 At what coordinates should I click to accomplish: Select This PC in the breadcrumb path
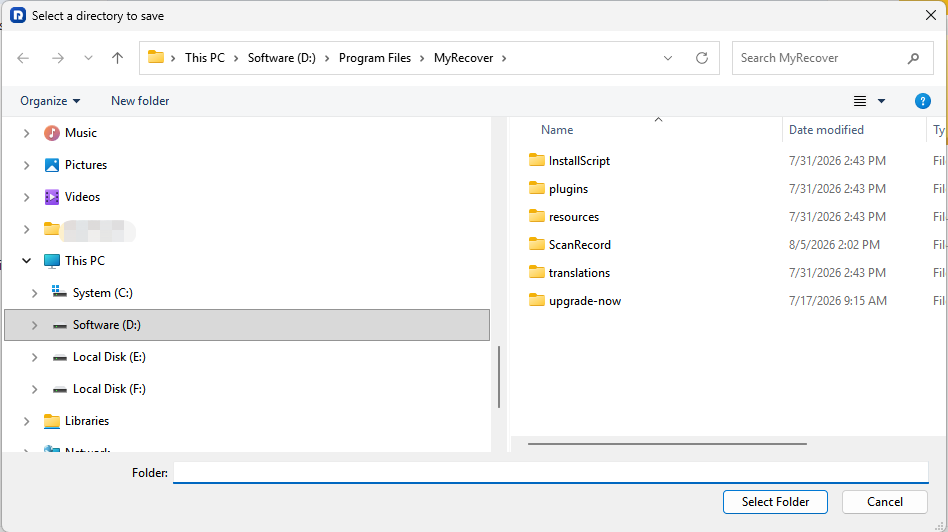click(204, 58)
